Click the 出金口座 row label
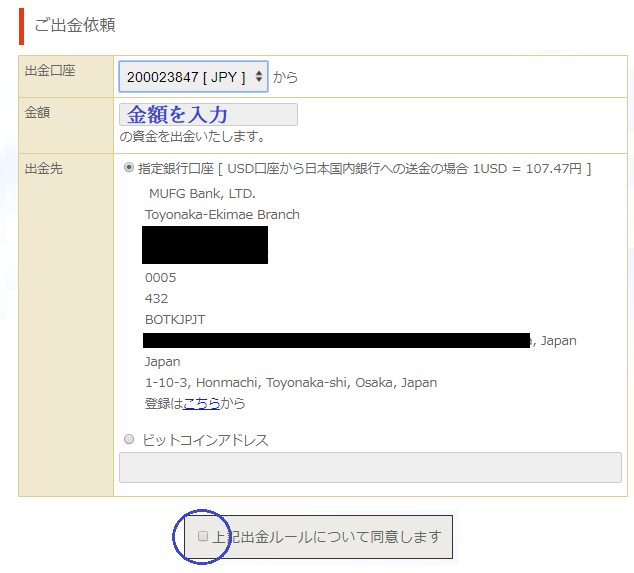The image size is (634, 573). pyautogui.click(x=50, y=71)
